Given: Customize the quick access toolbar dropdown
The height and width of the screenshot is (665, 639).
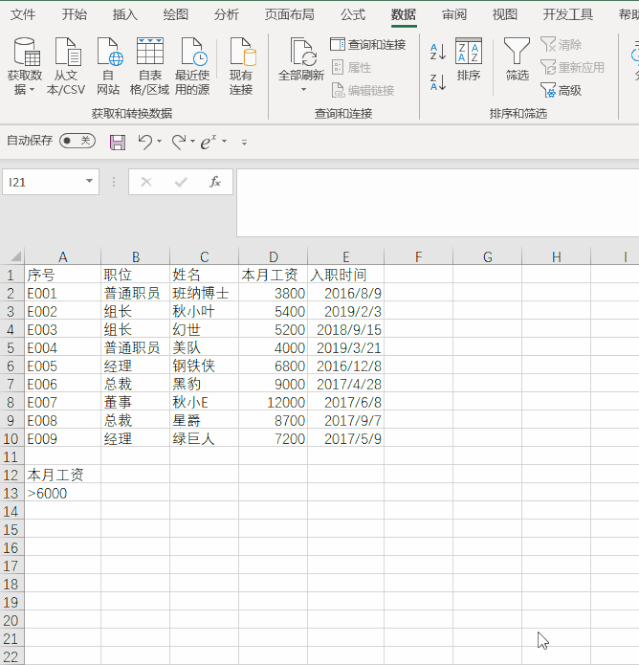Looking at the screenshot, I should [x=244, y=142].
